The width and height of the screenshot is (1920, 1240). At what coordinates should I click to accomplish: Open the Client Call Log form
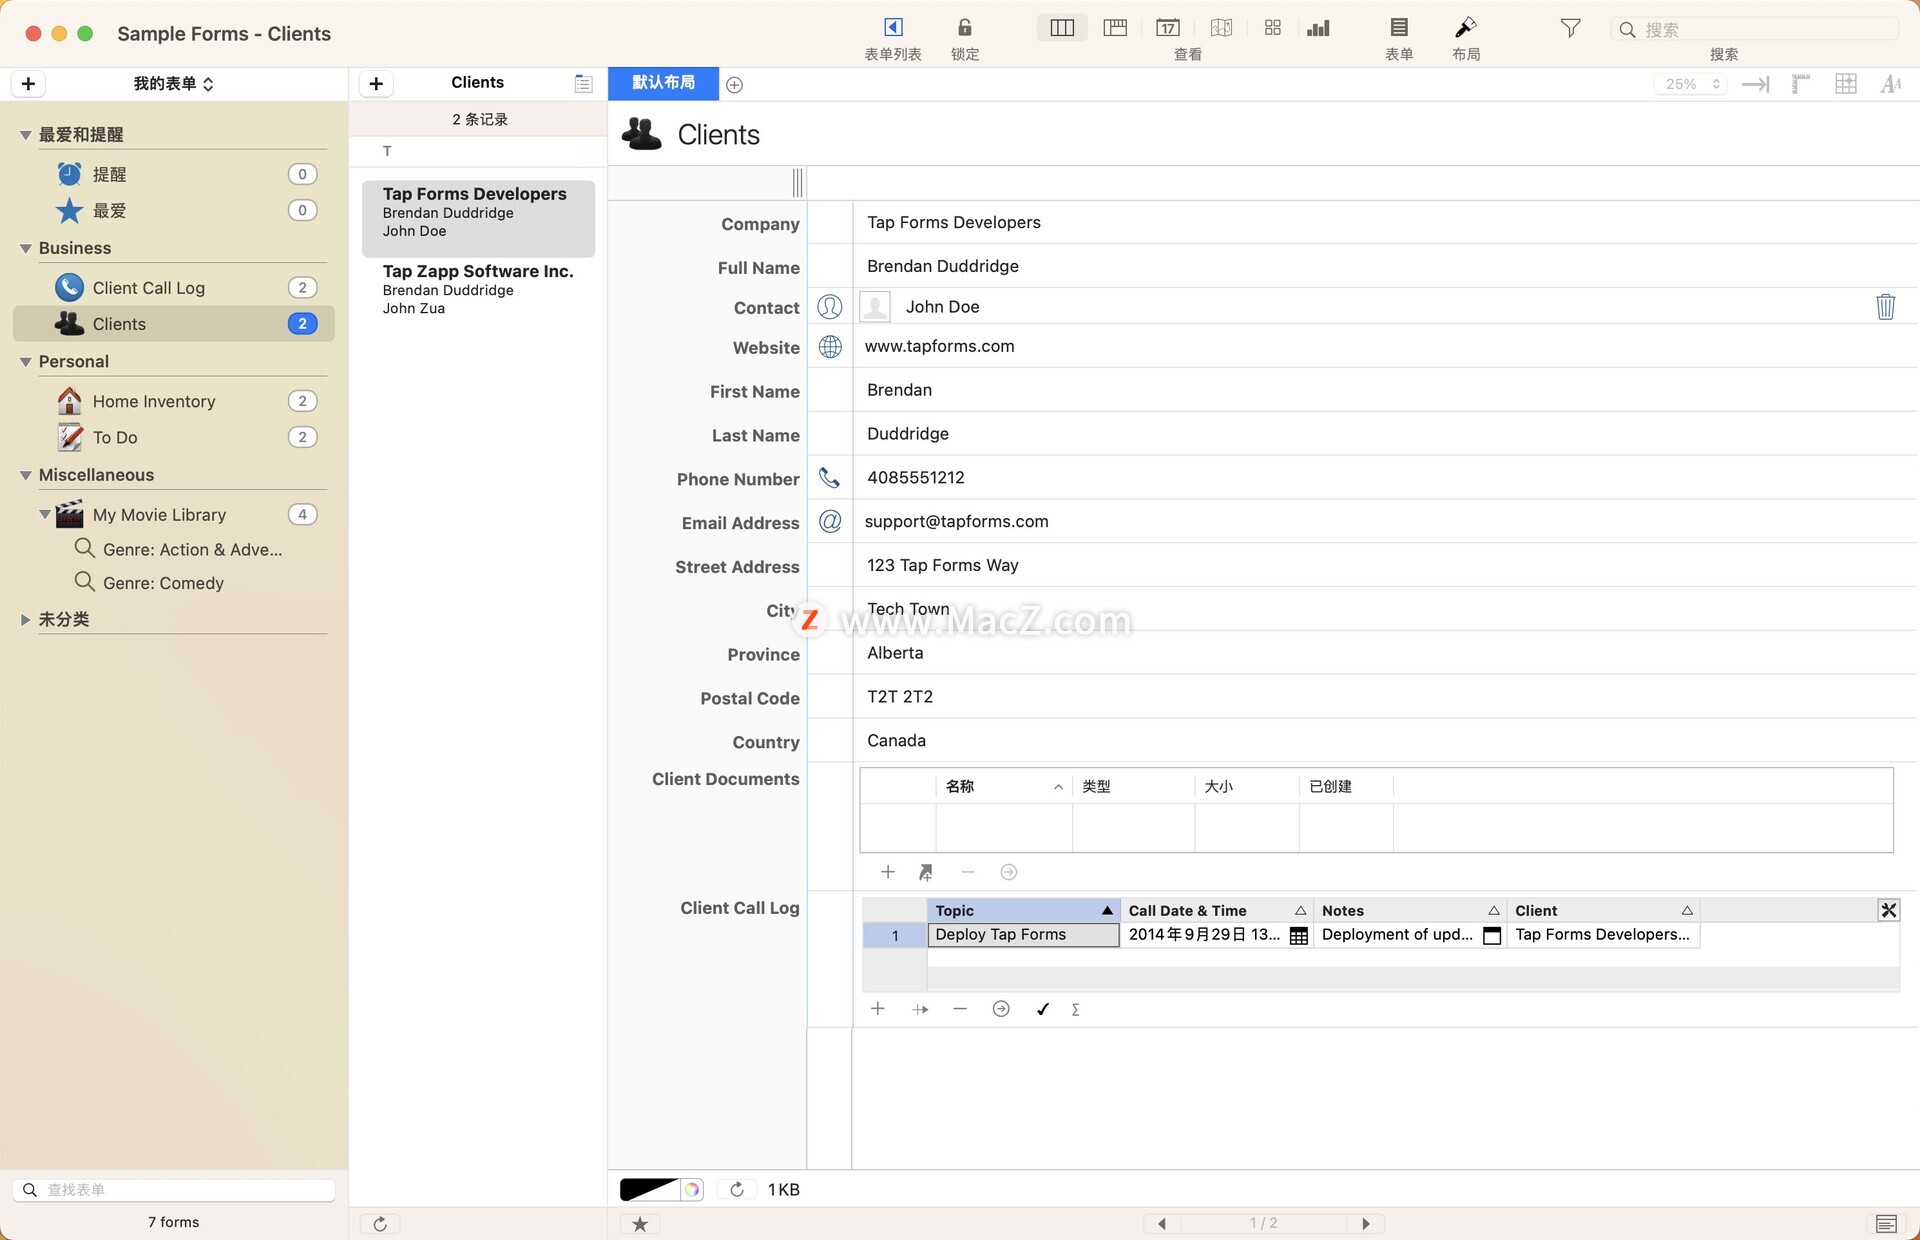[173, 288]
